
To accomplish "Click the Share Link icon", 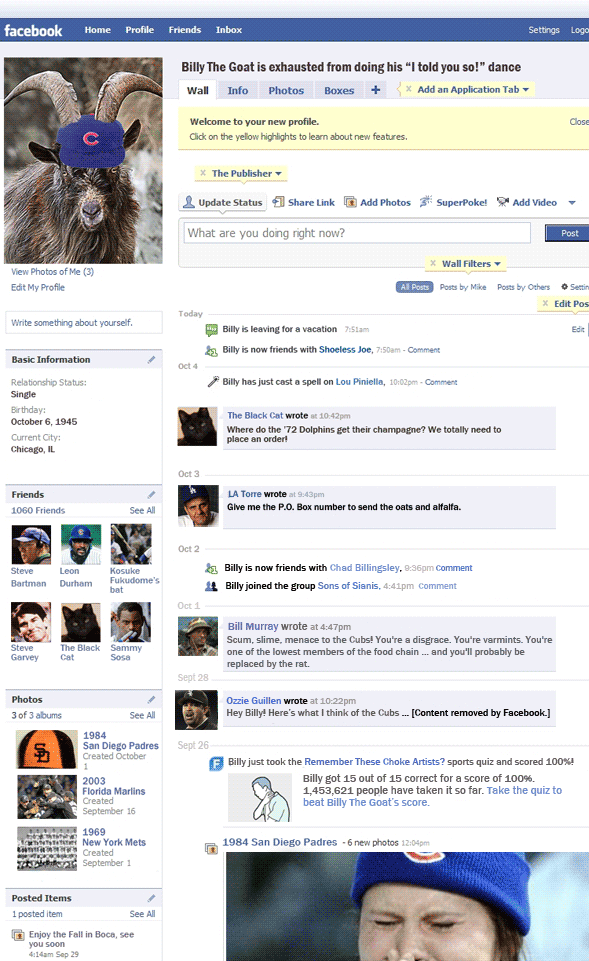I will coord(278,202).
